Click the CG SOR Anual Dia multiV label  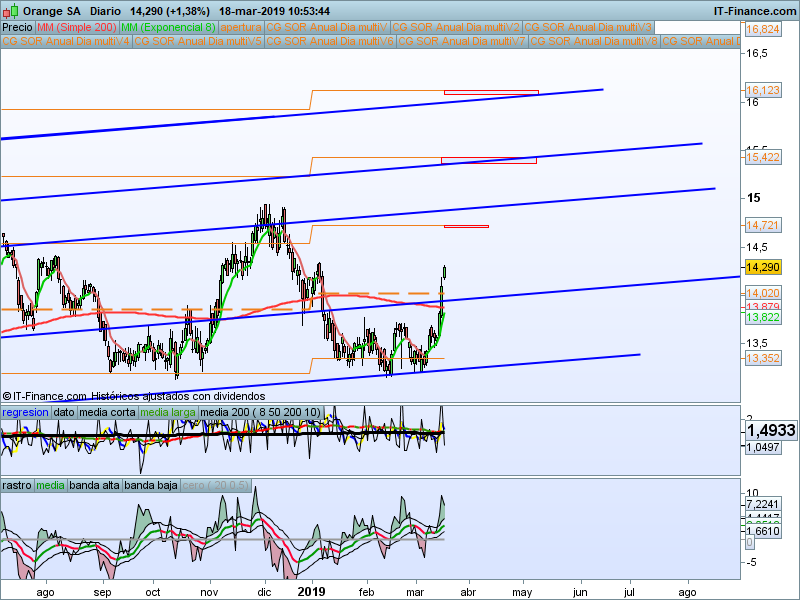click(327, 27)
